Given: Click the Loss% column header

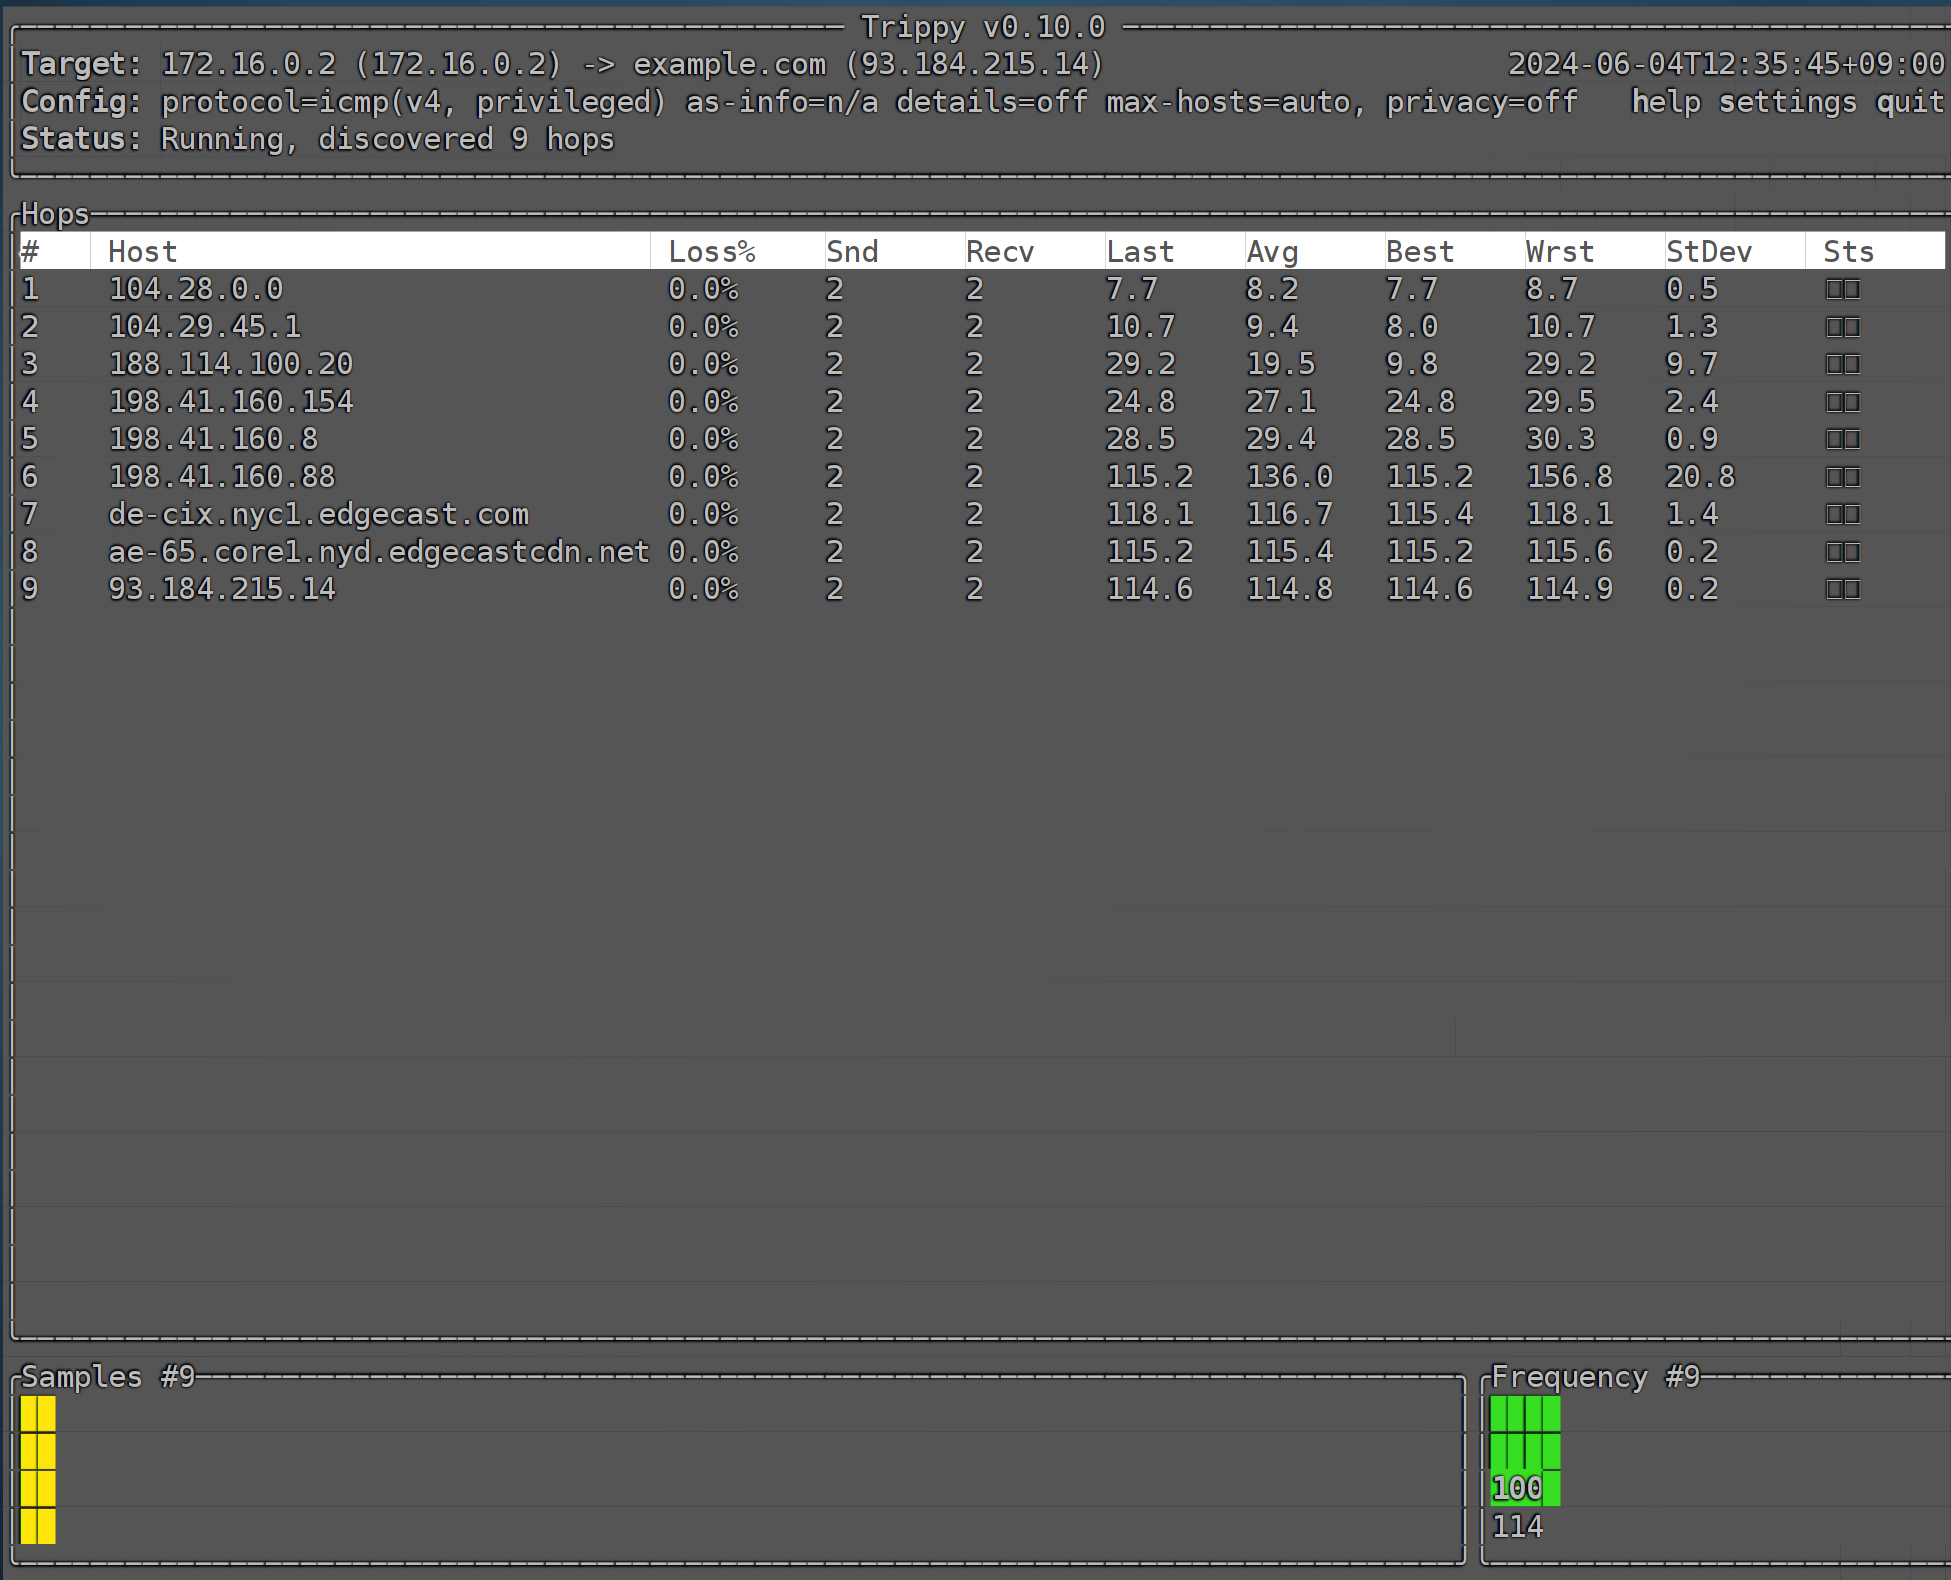Looking at the screenshot, I should (711, 252).
